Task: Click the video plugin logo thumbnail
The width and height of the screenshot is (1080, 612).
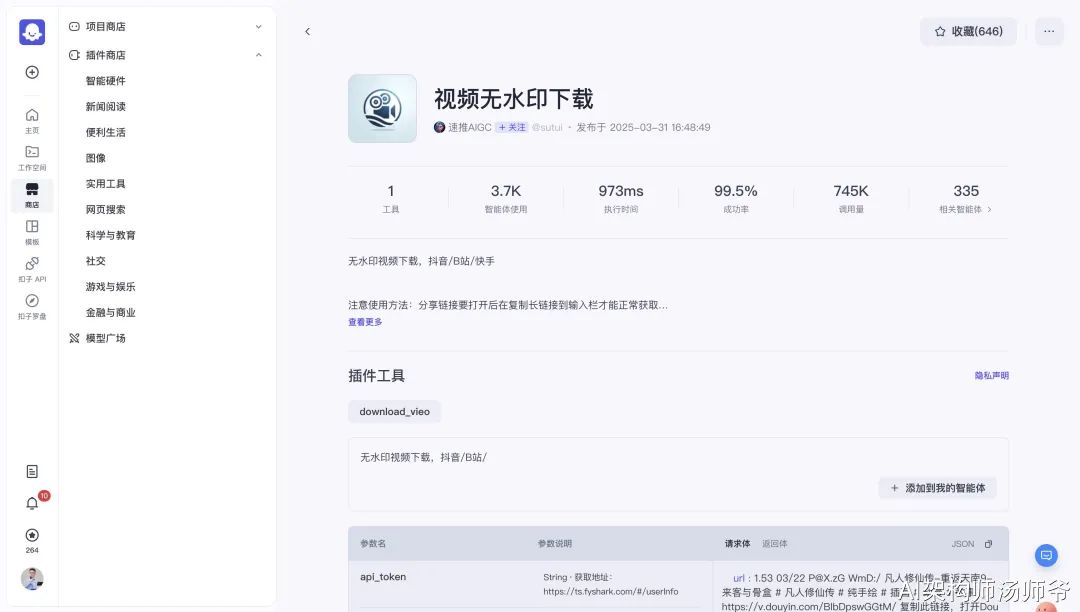Action: click(x=382, y=109)
